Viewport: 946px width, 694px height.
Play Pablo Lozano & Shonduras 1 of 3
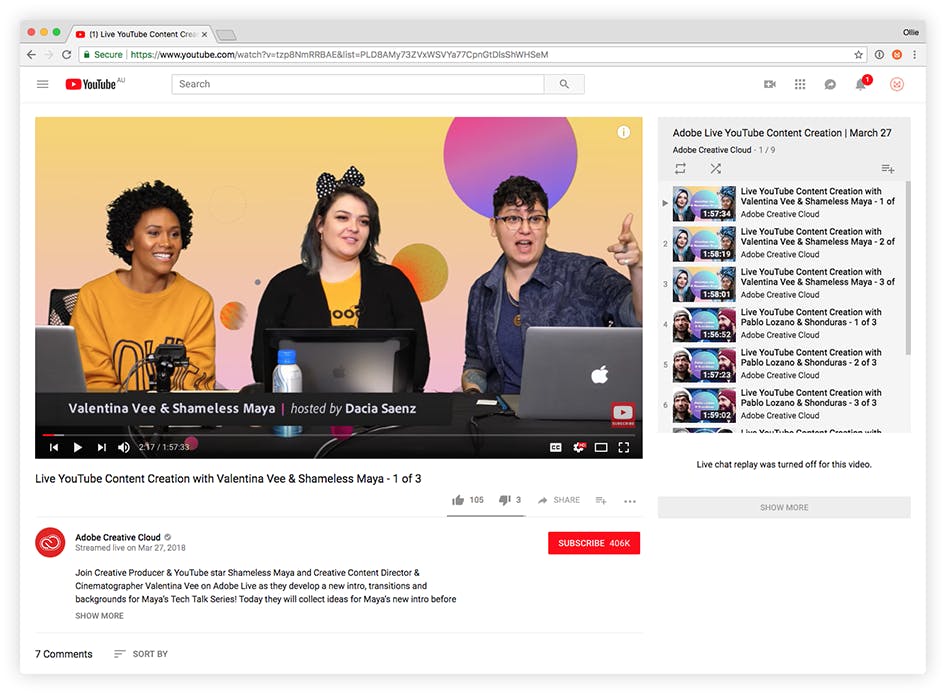811,318
